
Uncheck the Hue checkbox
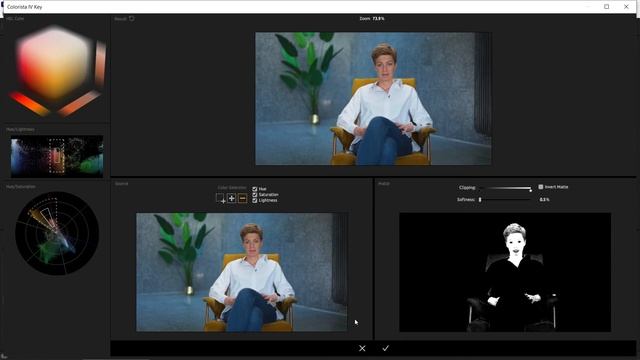[255, 189]
